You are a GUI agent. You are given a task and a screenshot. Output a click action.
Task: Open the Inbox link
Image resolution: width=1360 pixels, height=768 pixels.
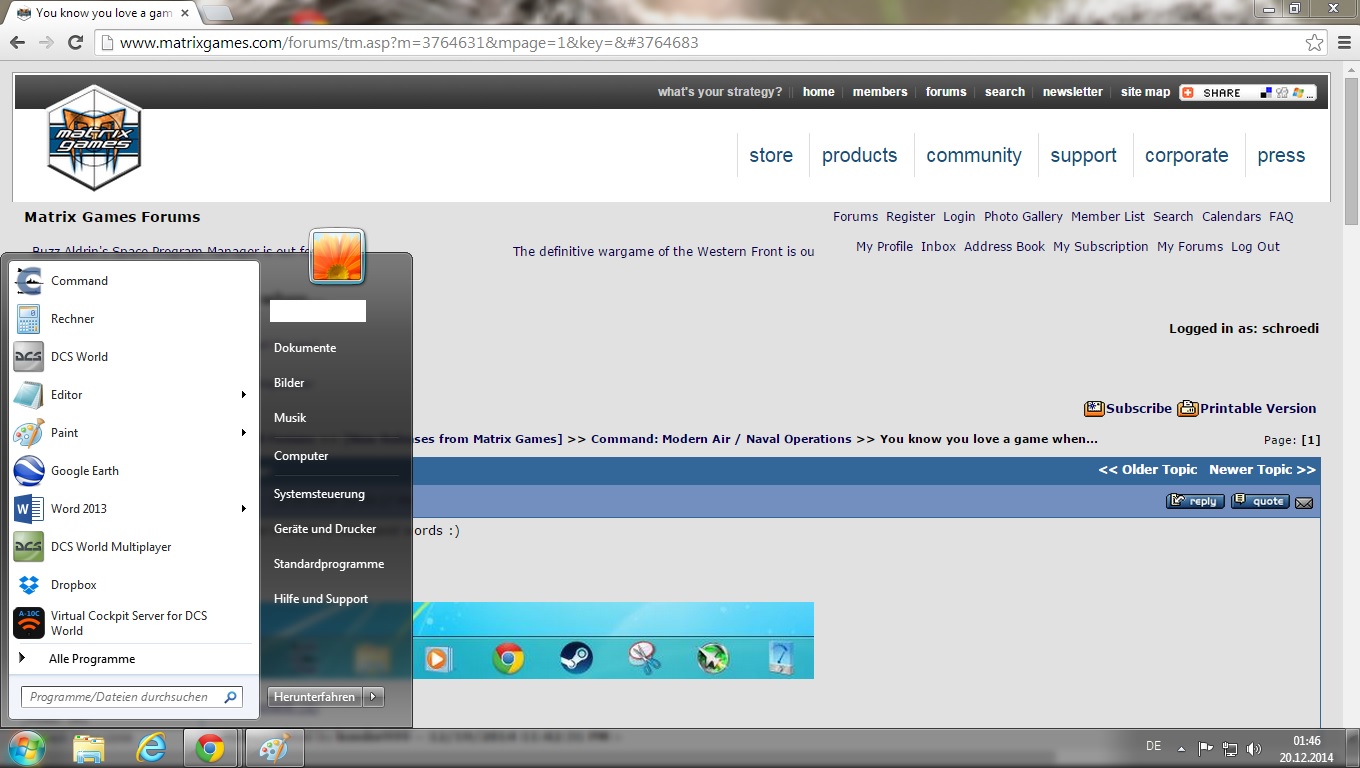[938, 246]
